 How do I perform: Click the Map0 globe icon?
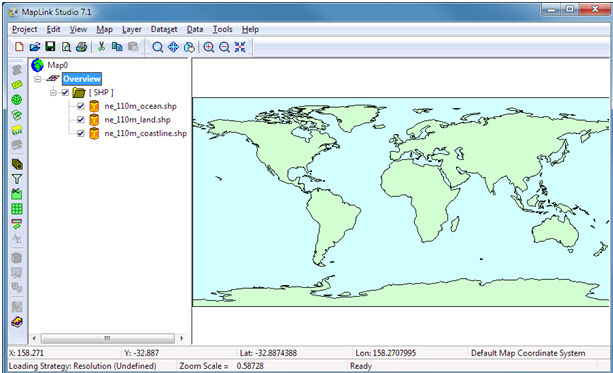(38, 65)
